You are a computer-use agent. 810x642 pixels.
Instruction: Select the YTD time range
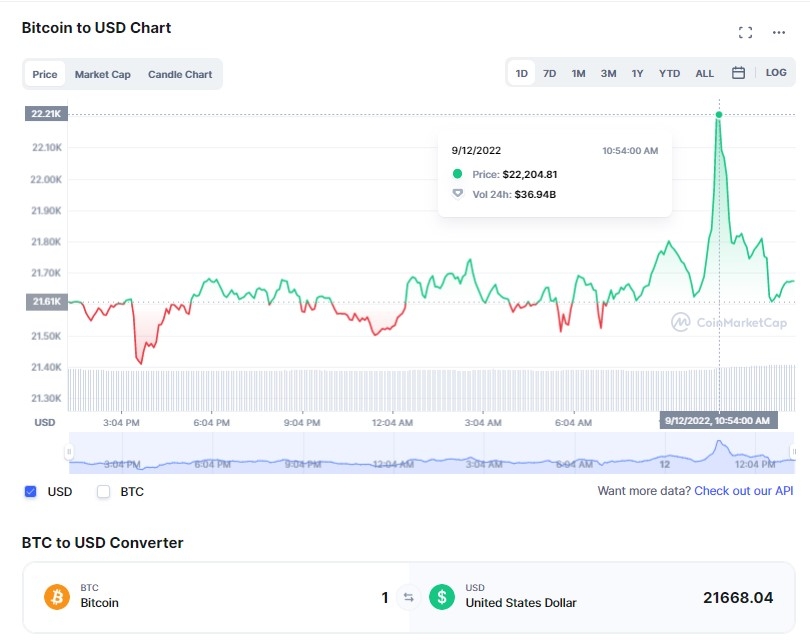(x=669, y=73)
